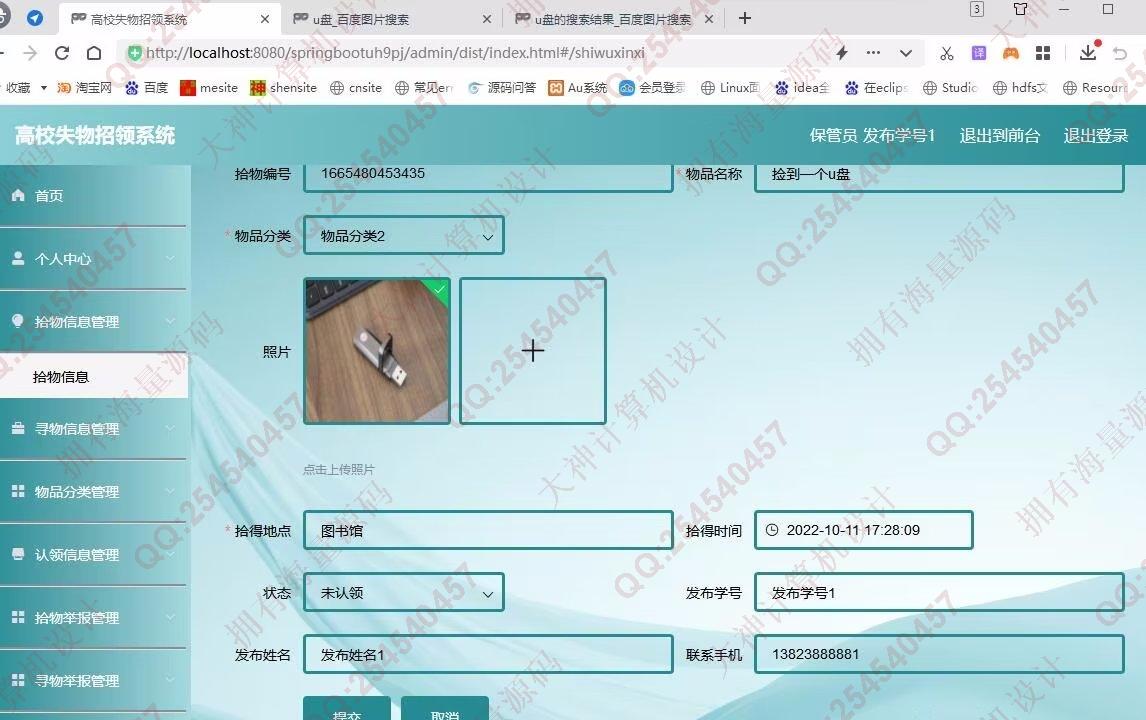Click the purple translate extension icon

[x=979, y=53]
